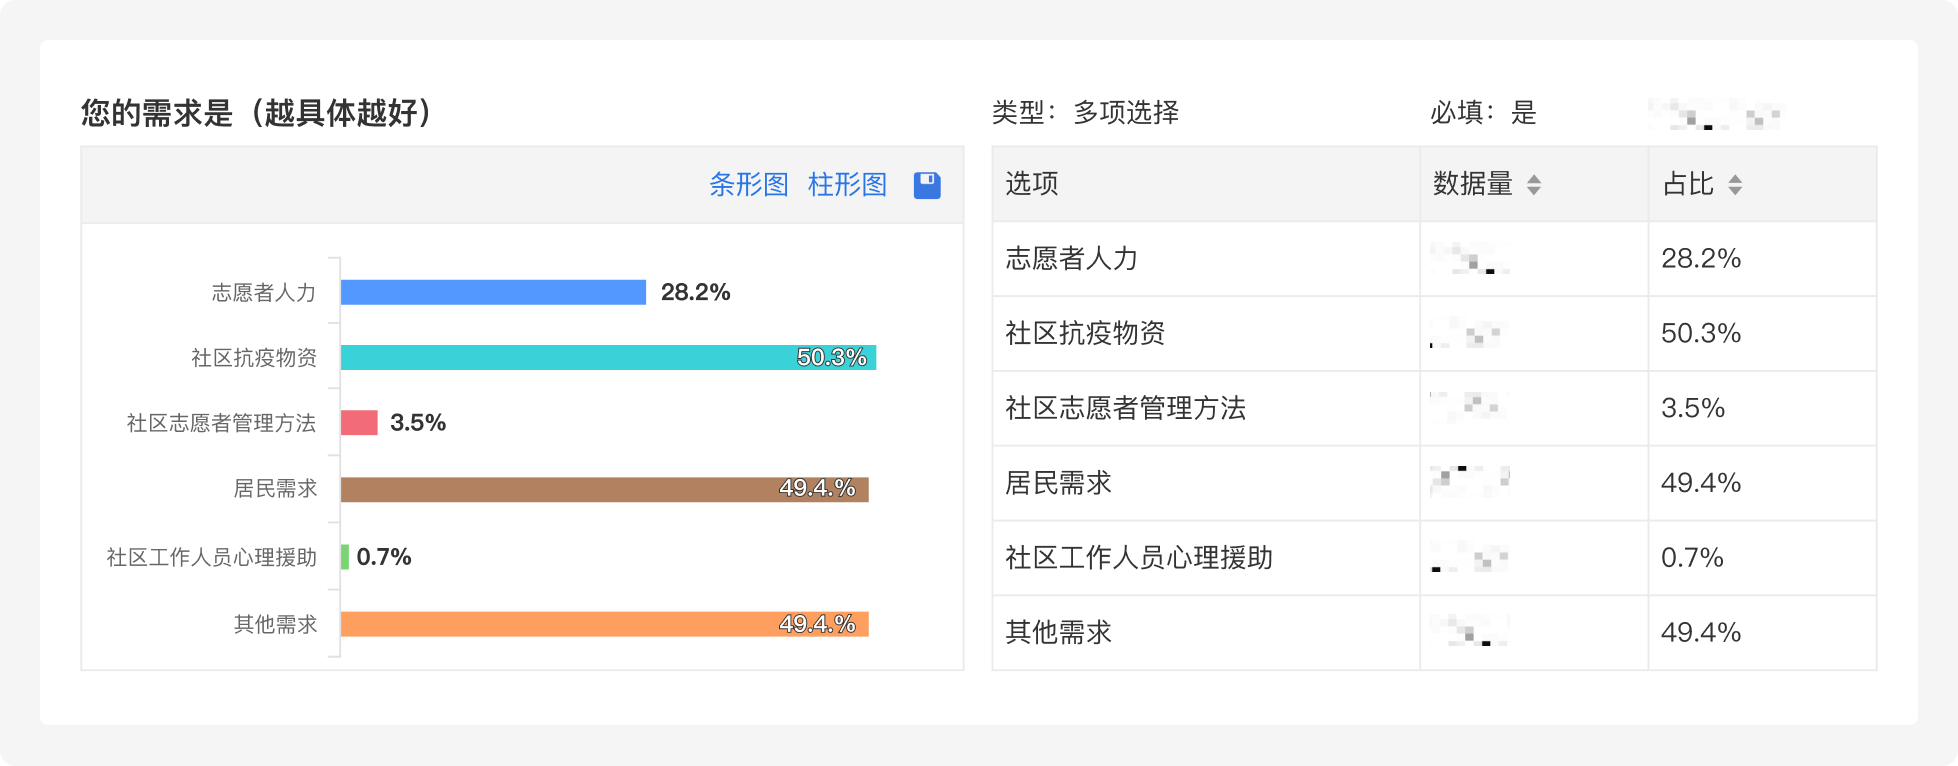Select the 社区抗疫物资 table row
Viewport: 1958px width, 766px height.
(1434, 334)
